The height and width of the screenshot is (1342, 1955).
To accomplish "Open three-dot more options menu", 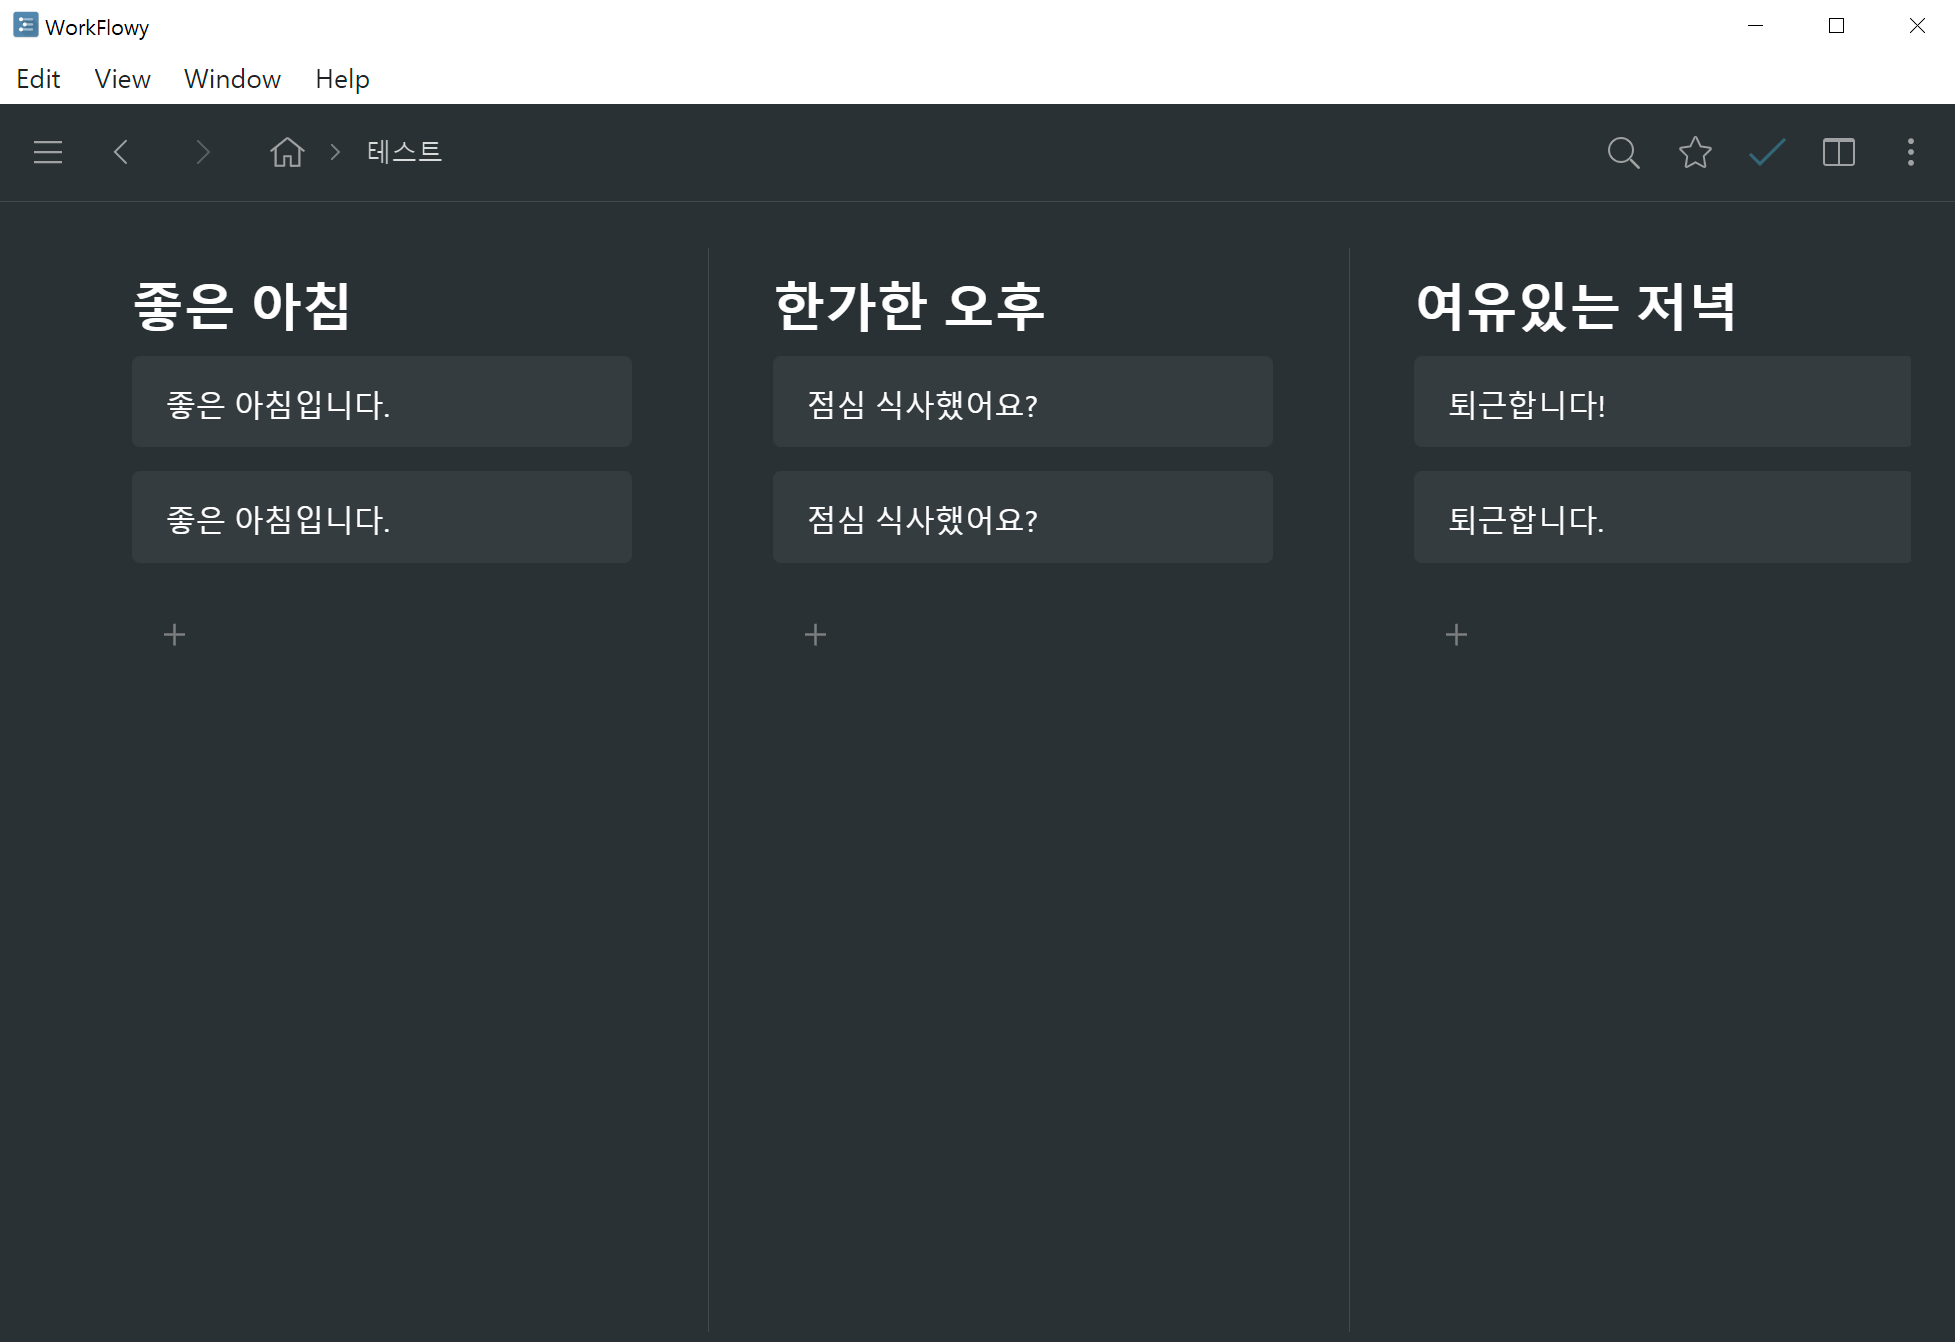I will [x=1911, y=152].
